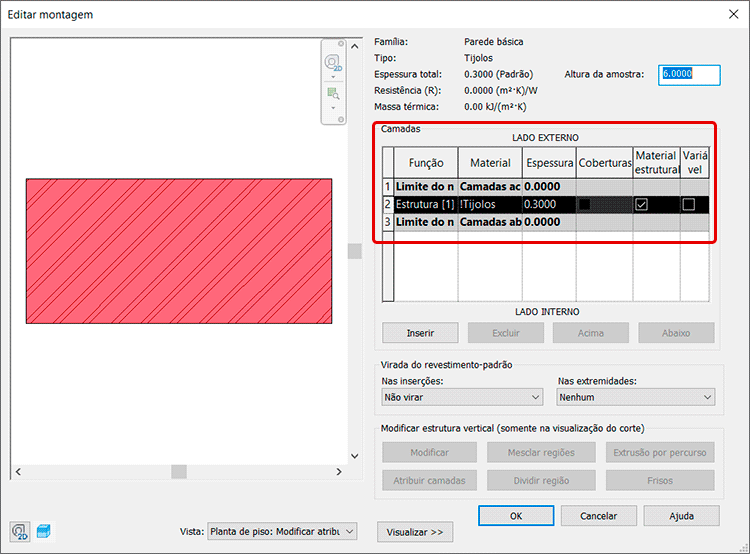Click the horizontal scrollbar thumb in preview
The width and height of the screenshot is (750, 554).
(179, 472)
